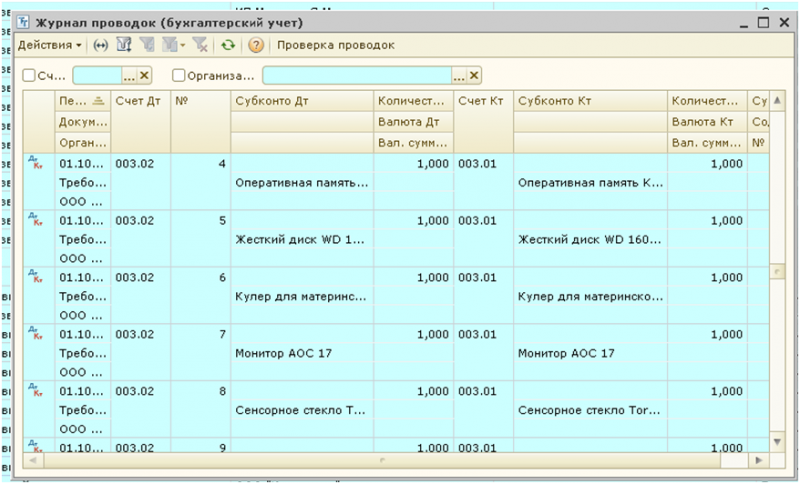Viewport: 800px width, 484px height.
Task: Toggle the Организа... filter checkbox
Action: [179, 76]
